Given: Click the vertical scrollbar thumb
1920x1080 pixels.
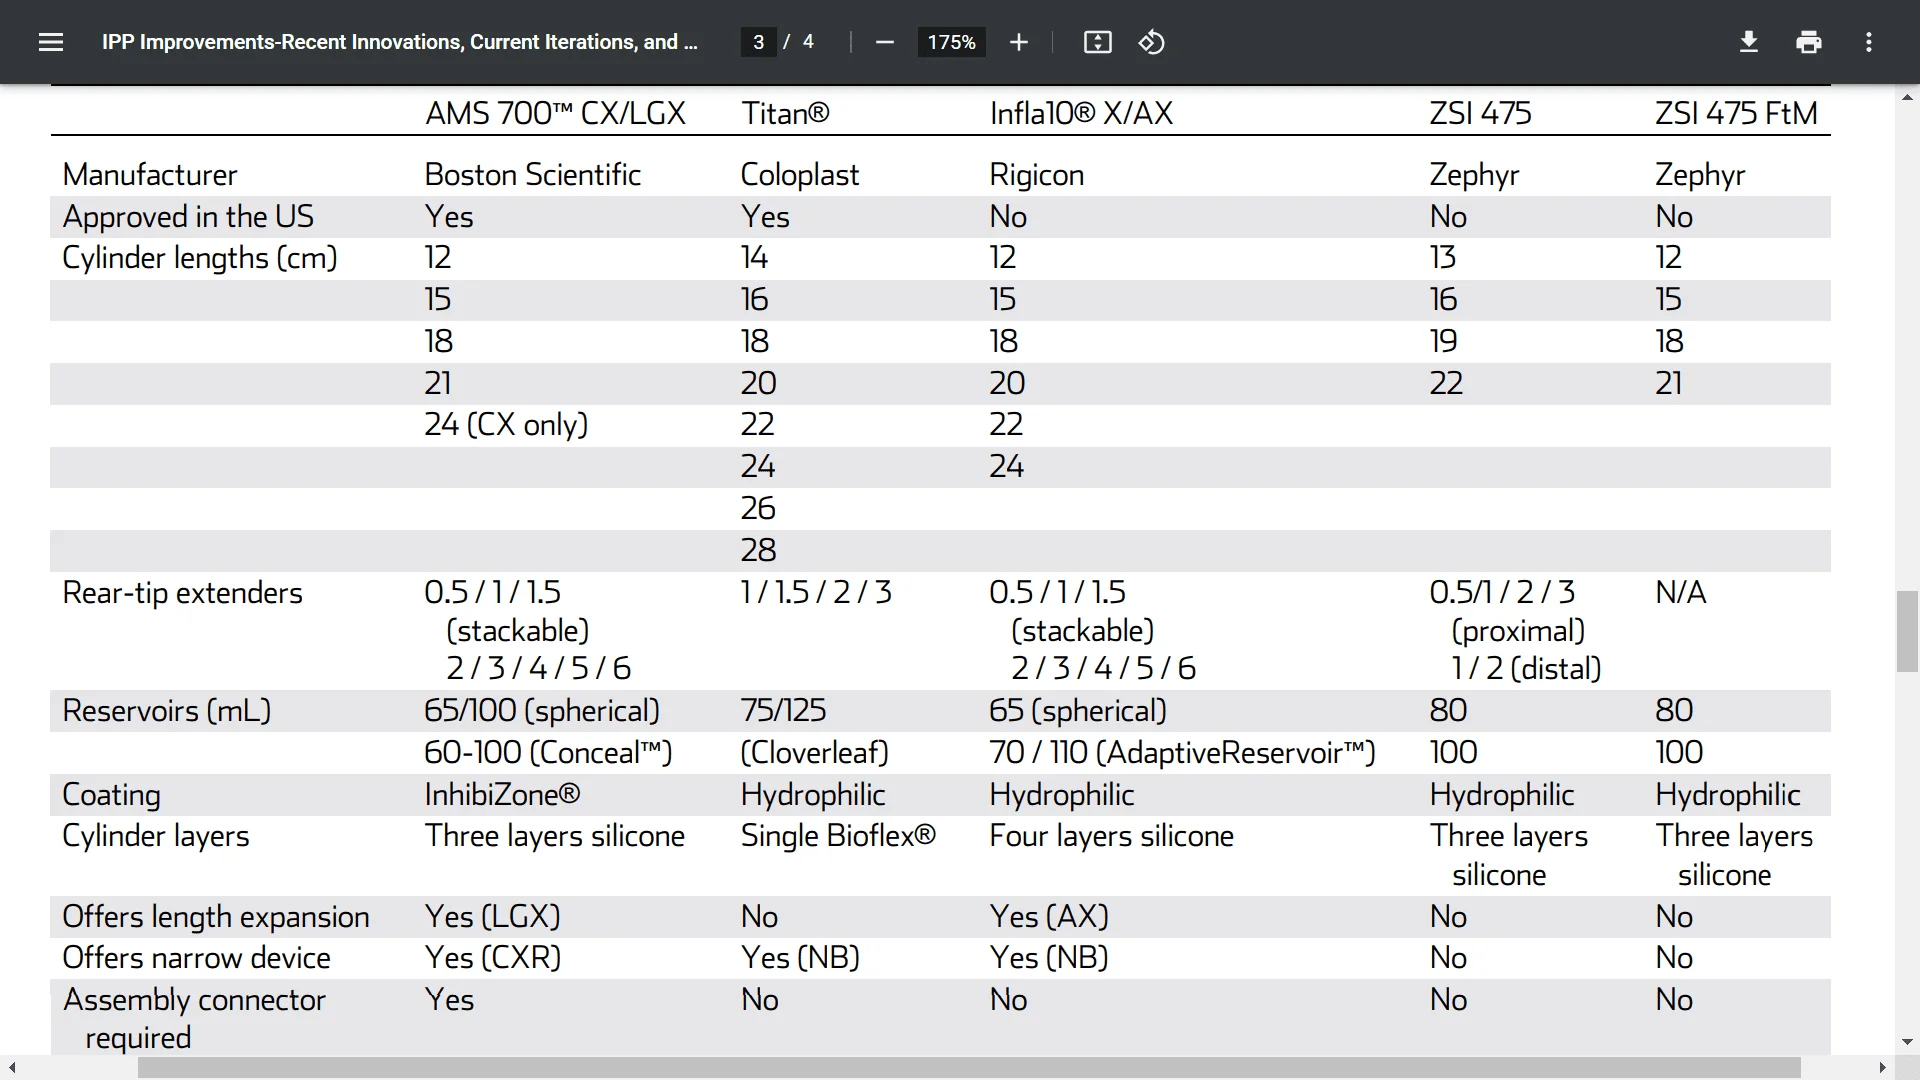Looking at the screenshot, I should (1907, 632).
